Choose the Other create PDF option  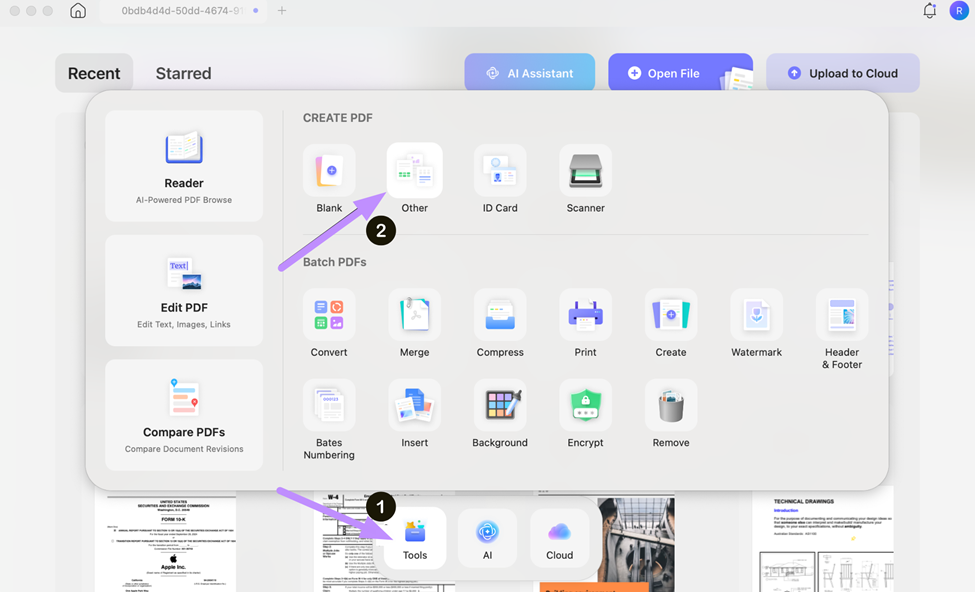[x=415, y=171]
